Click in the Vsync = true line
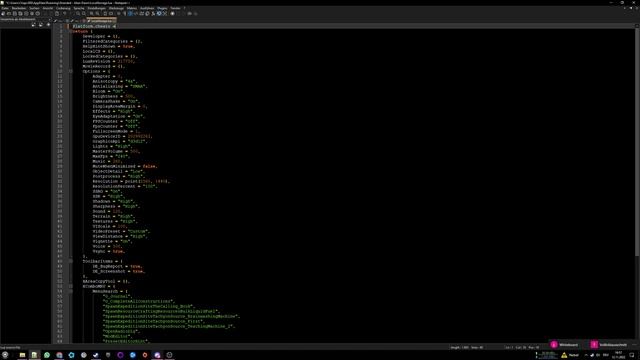Screen dimensions: 640x360 (109, 251)
